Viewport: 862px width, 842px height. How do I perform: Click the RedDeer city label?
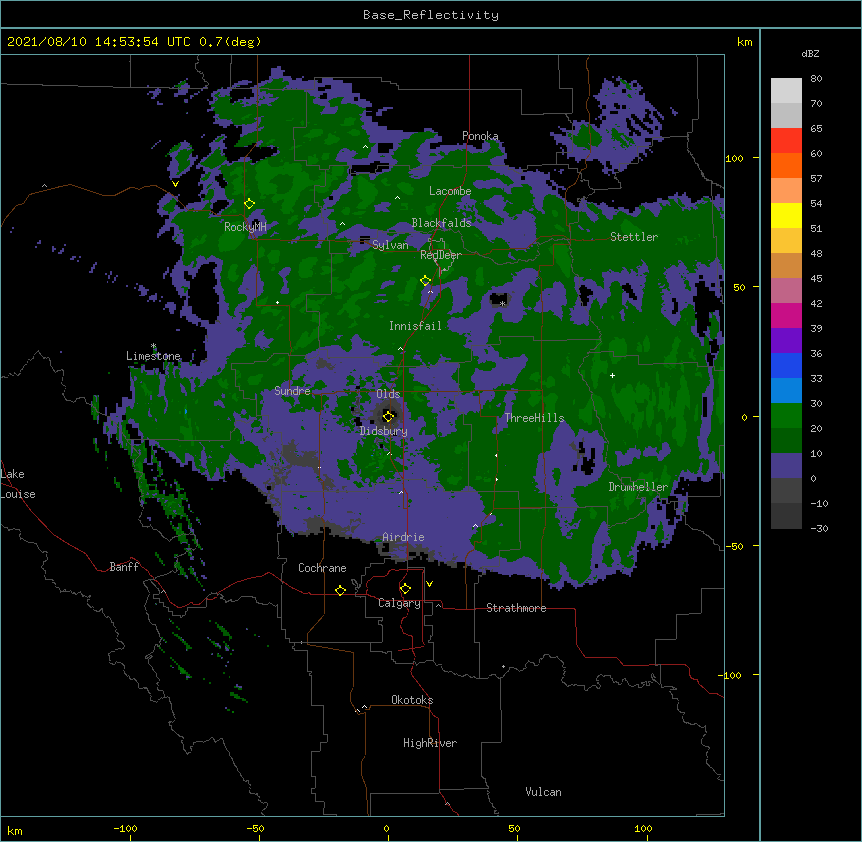[x=440, y=255]
